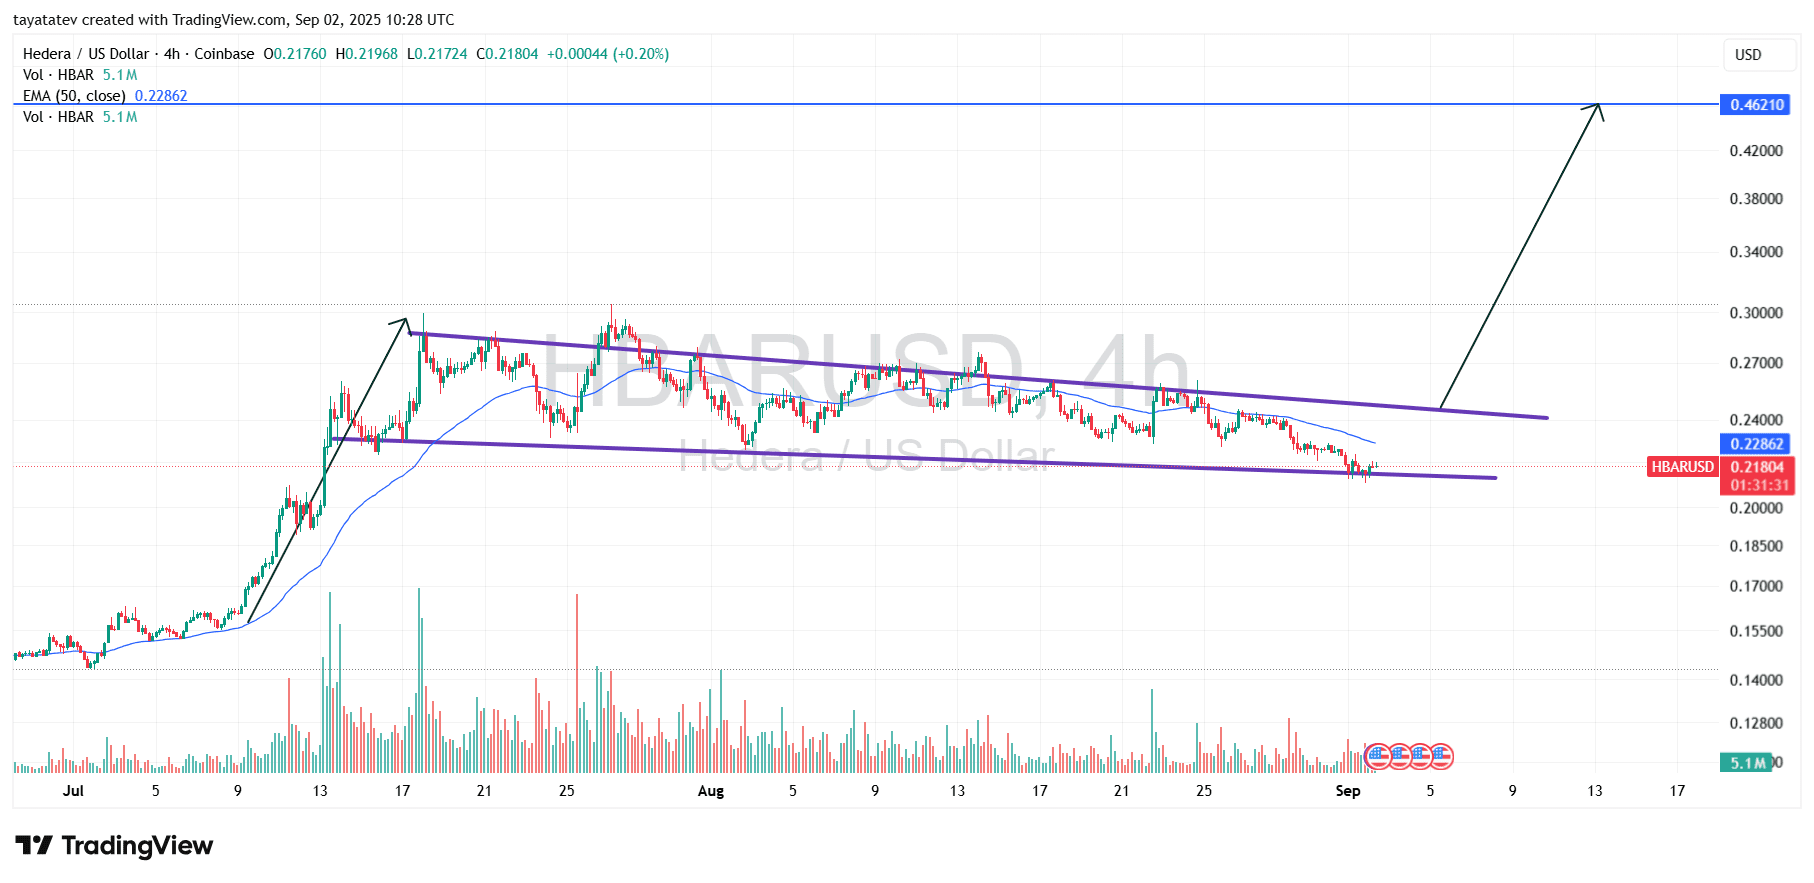Select the EMA (50, close) indicator legend
The image size is (1814, 883).
pos(74,96)
